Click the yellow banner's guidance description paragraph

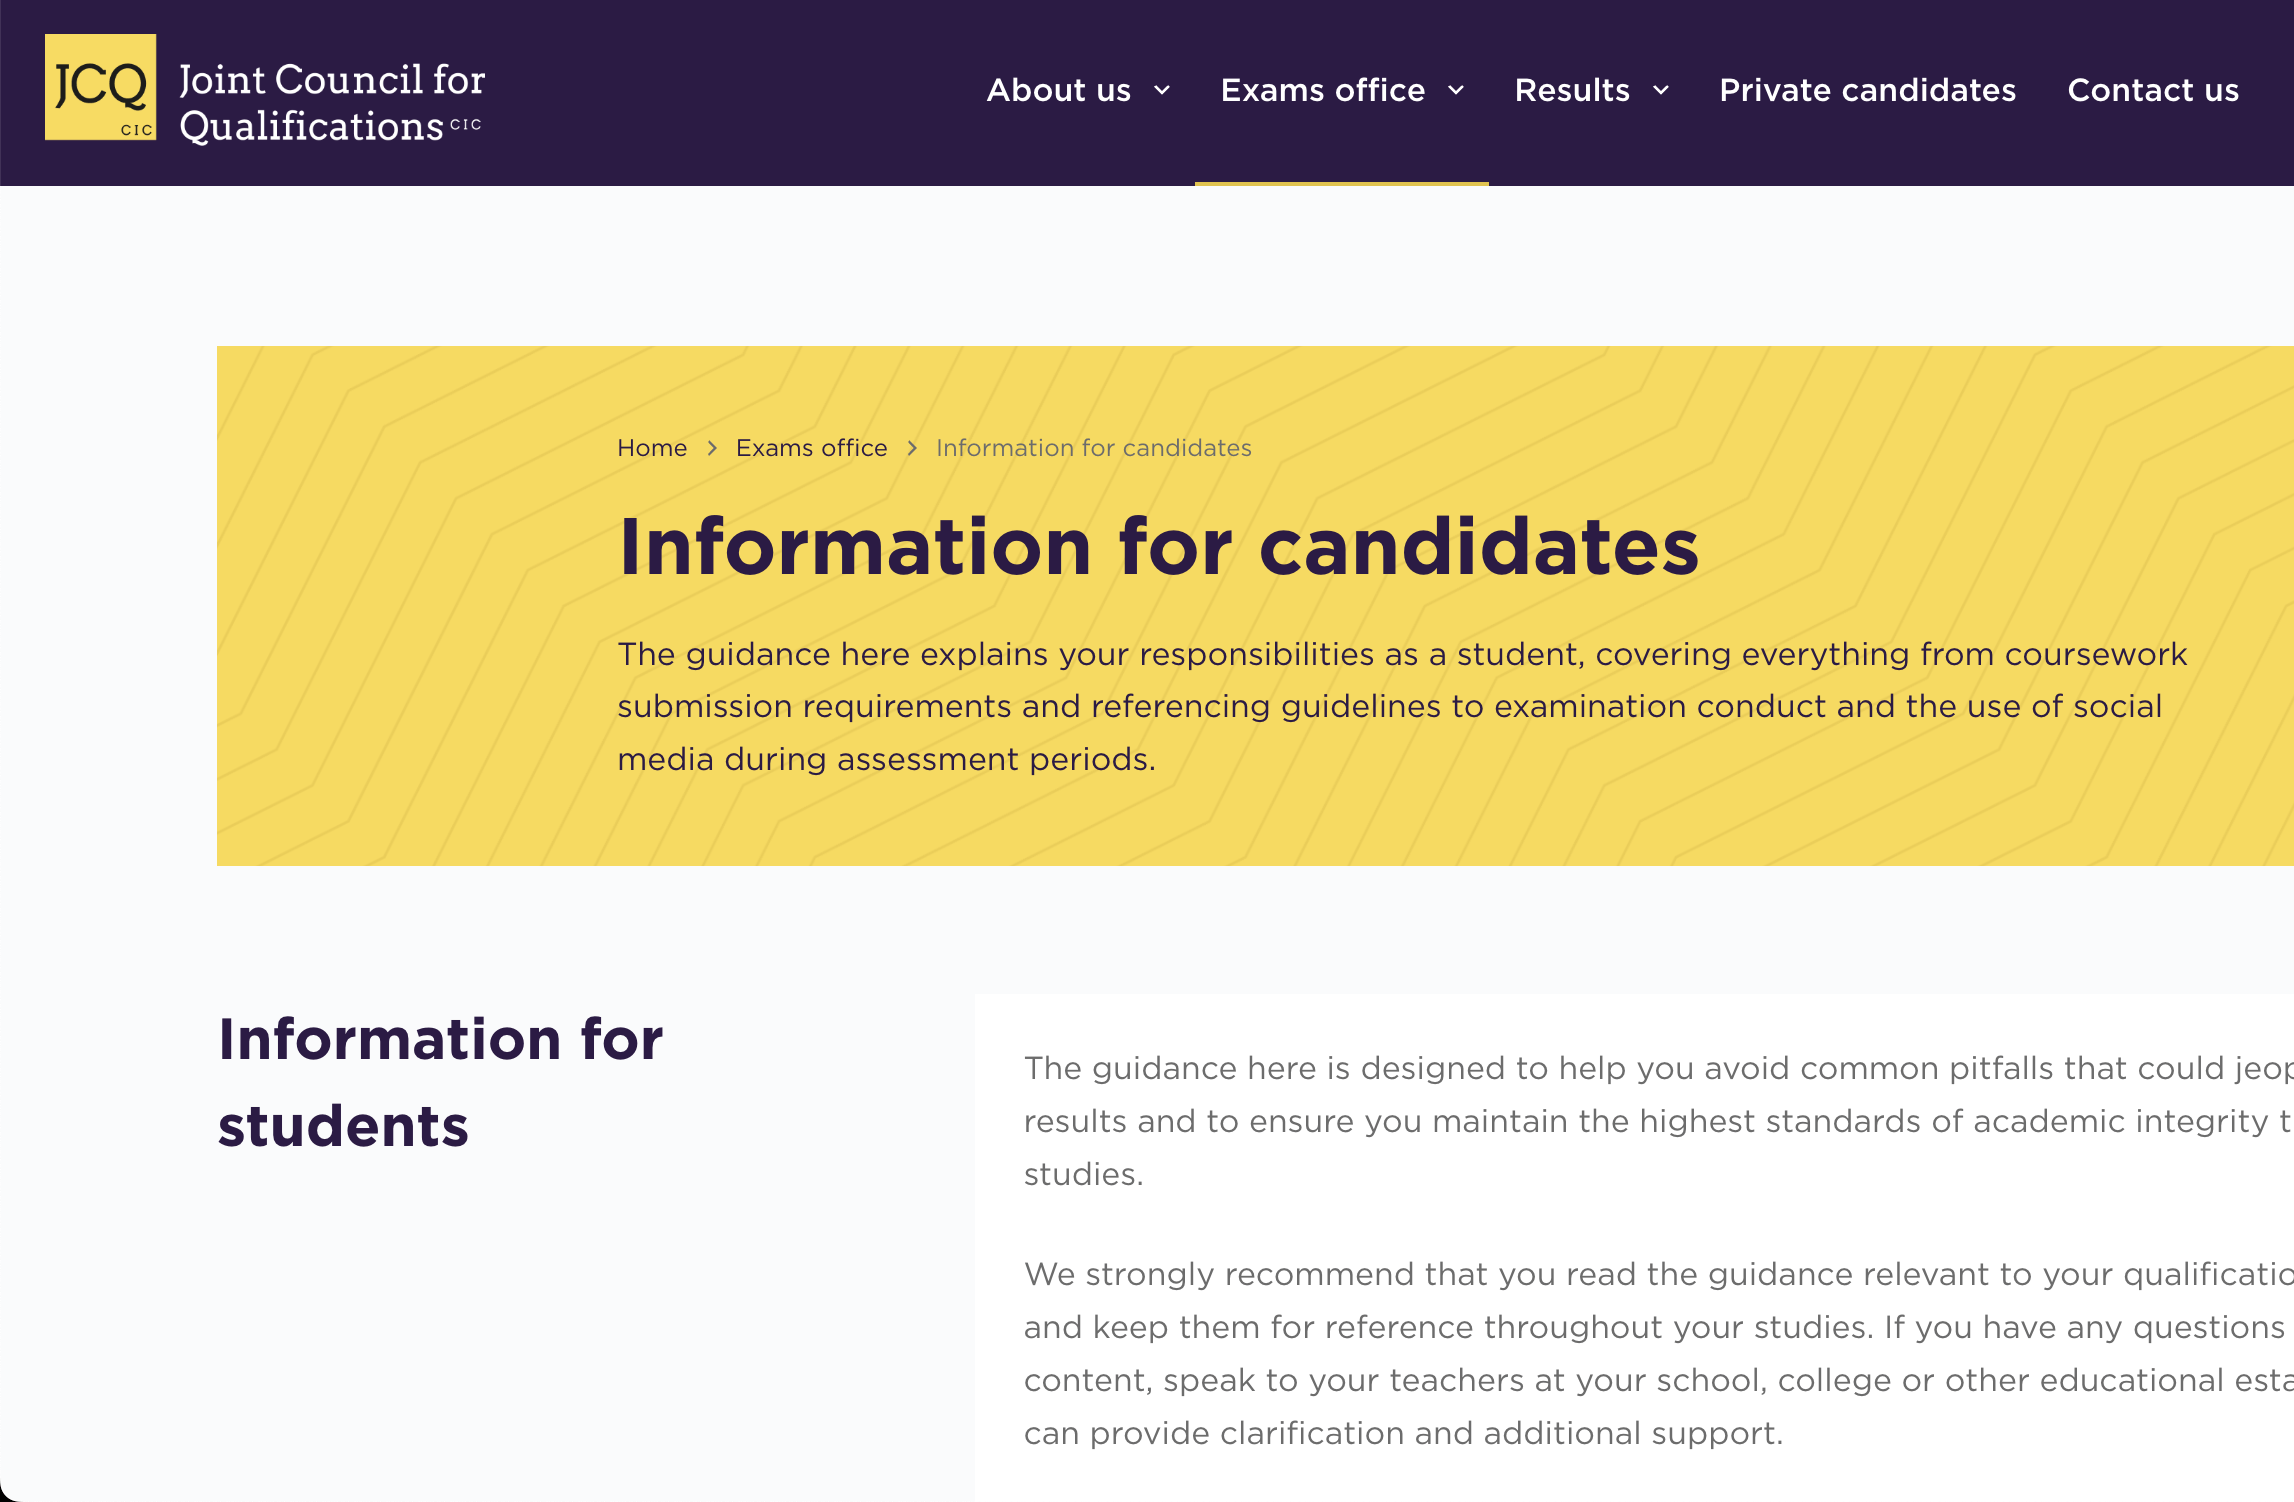click(1400, 706)
